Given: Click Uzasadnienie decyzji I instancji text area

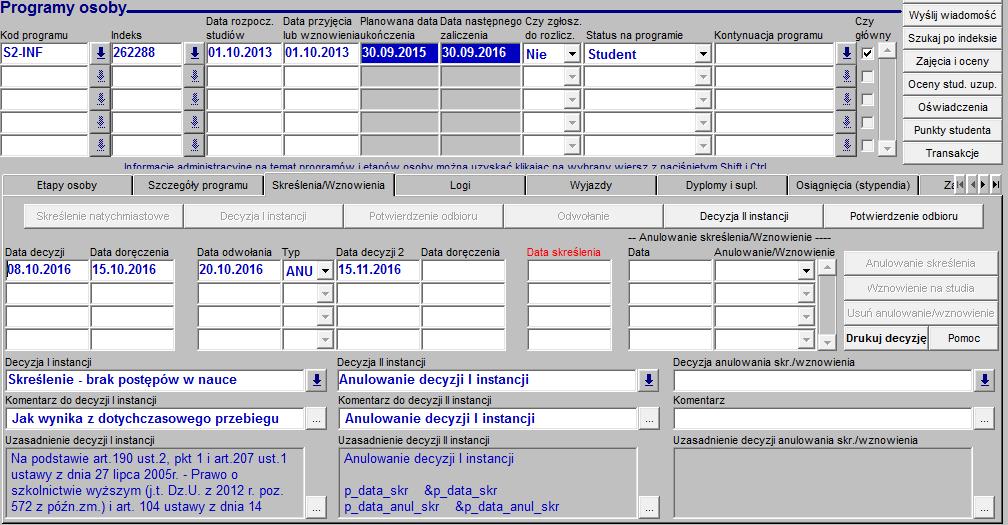Looking at the screenshot, I should tap(155, 483).
